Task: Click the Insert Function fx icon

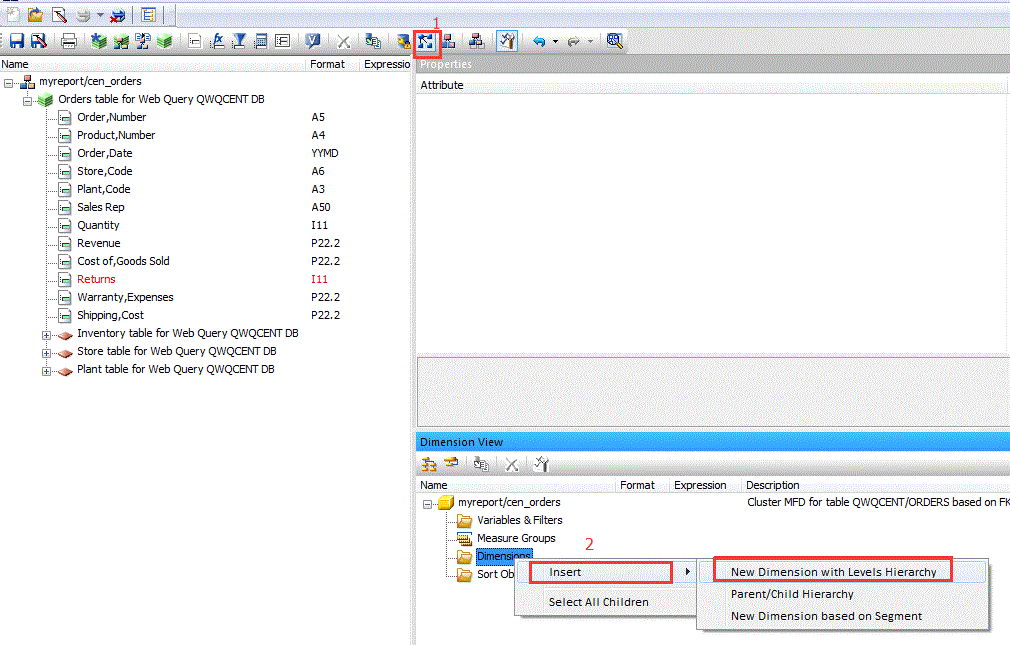Action: pos(216,40)
